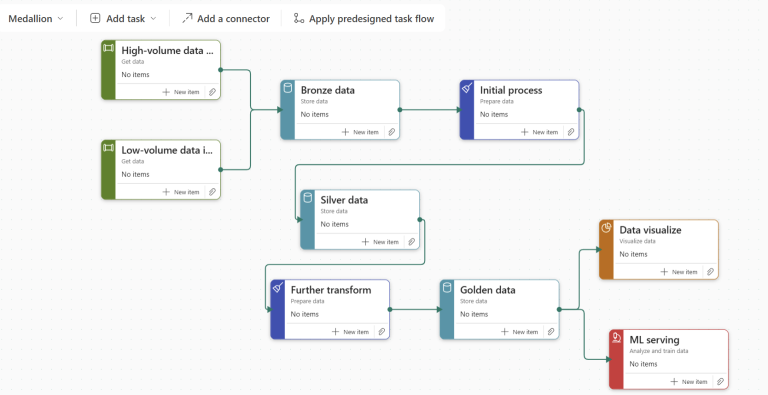The width and height of the screenshot is (768, 395).
Task: Click the ML serving task type icon
Action: 617,338
